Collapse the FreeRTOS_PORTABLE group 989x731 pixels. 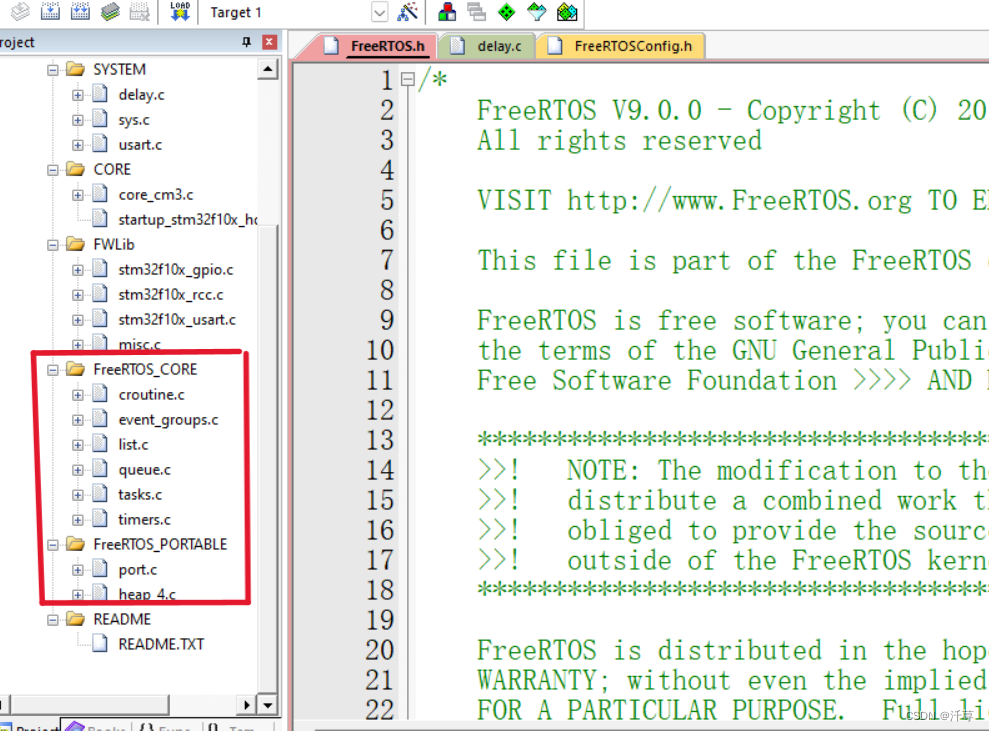[53, 544]
